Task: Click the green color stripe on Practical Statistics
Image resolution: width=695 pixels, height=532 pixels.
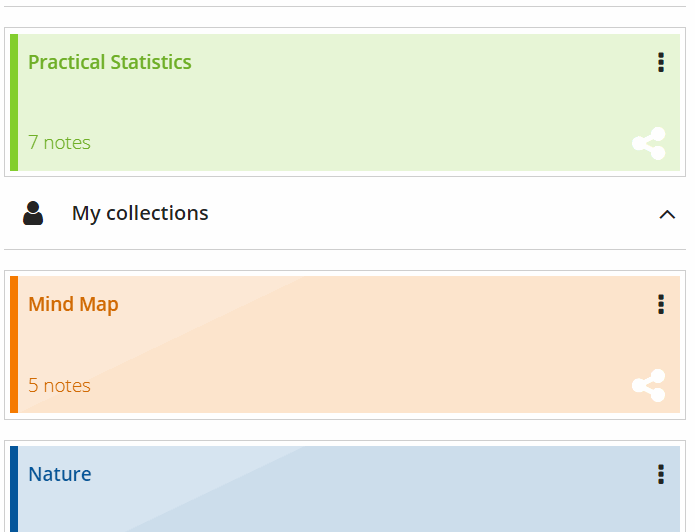Action: 14,102
